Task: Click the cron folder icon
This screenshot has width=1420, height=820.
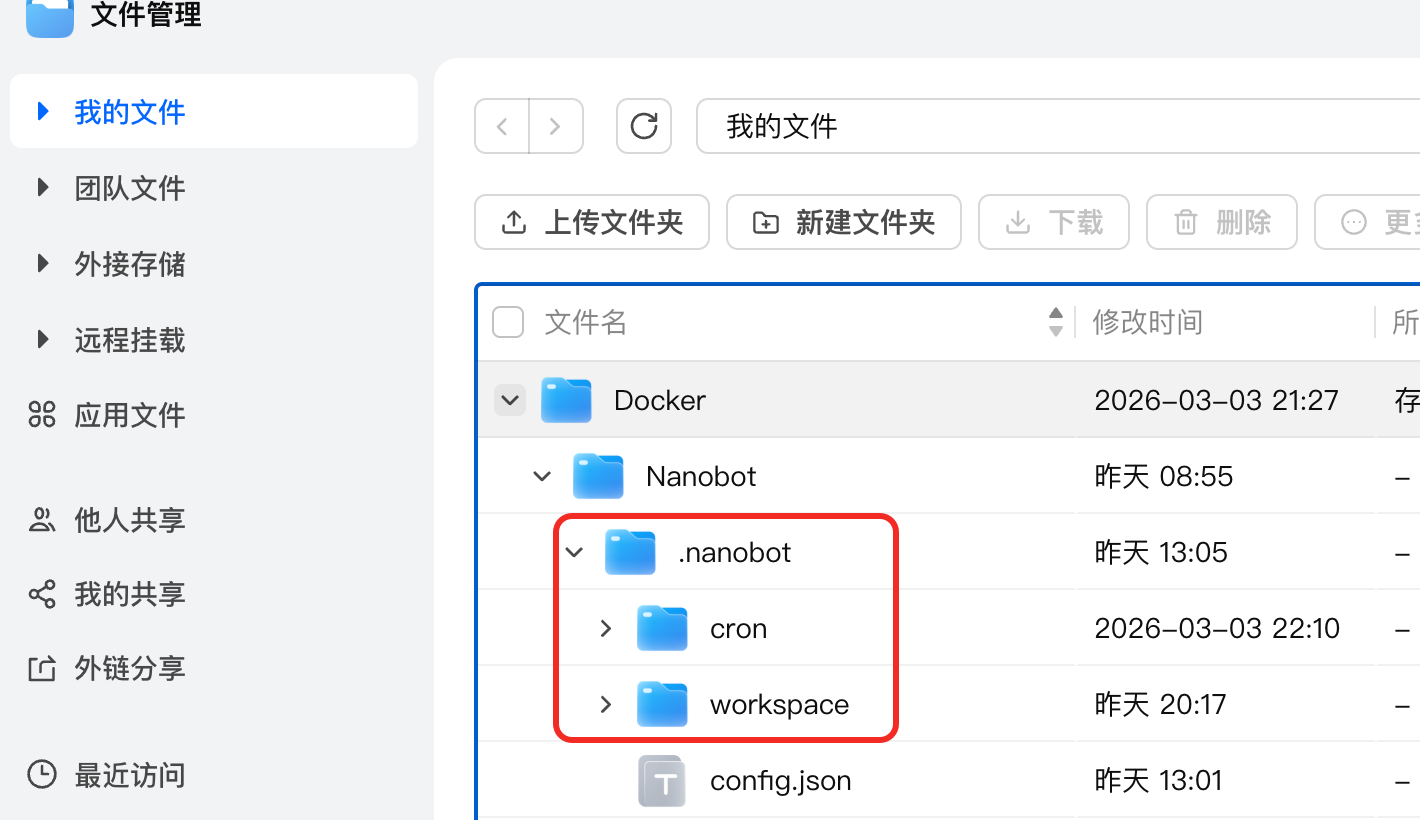Action: 662,628
